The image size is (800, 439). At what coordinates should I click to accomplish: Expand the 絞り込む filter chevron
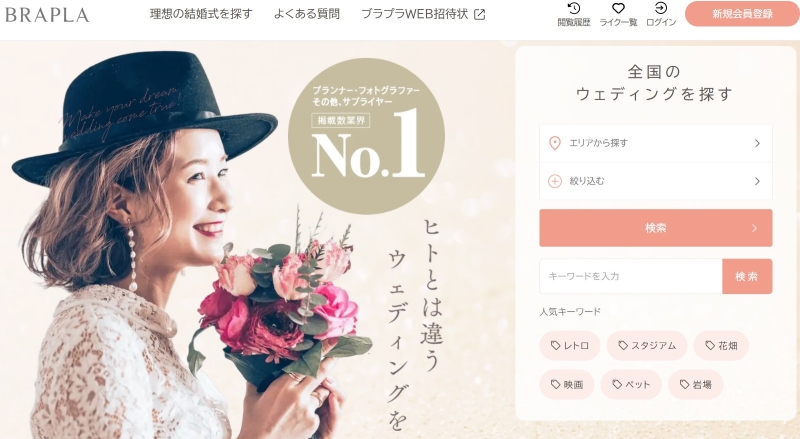point(758,181)
